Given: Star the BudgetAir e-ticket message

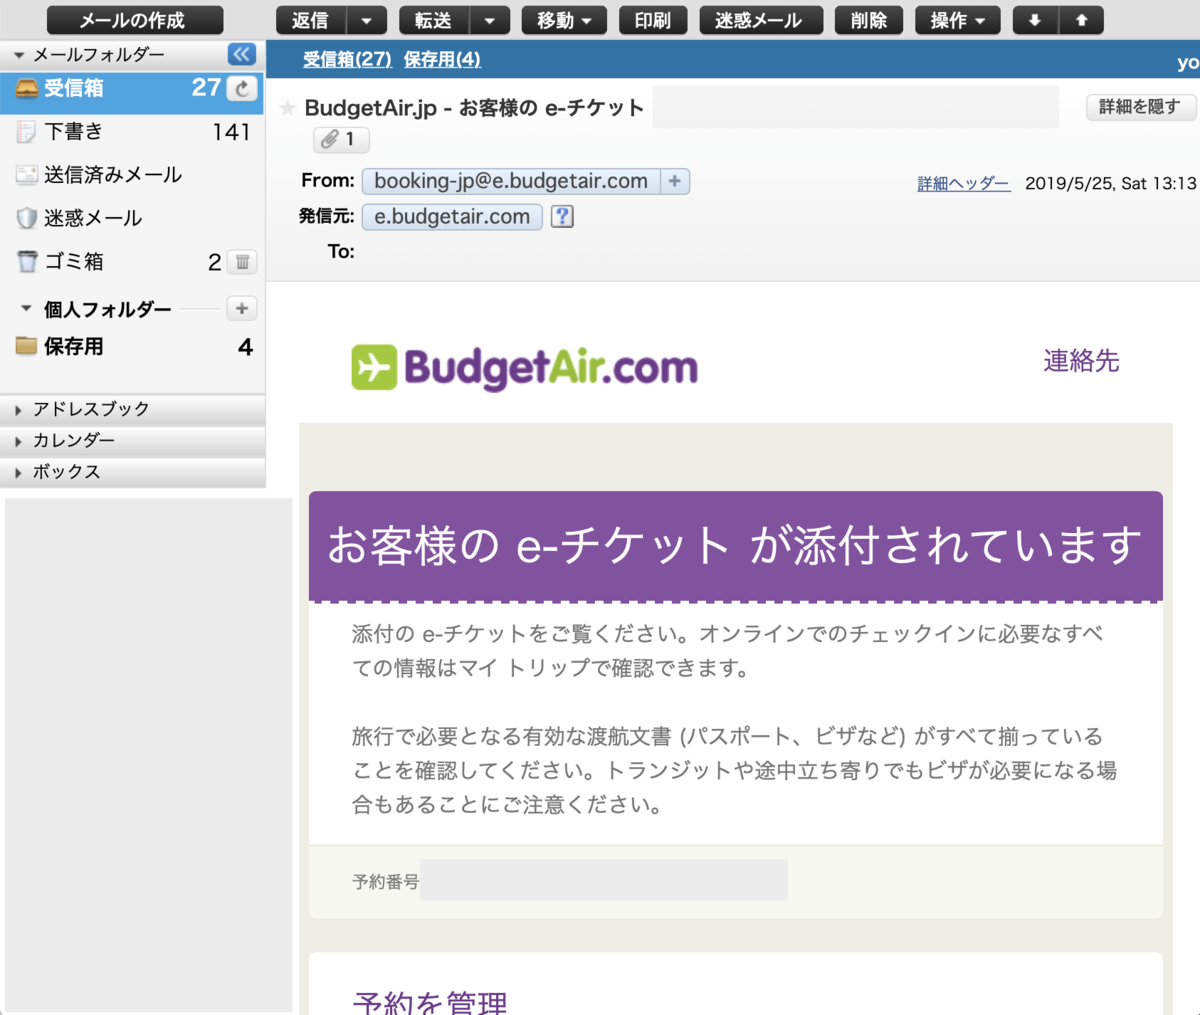Looking at the screenshot, I should click(x=287, y=108).
